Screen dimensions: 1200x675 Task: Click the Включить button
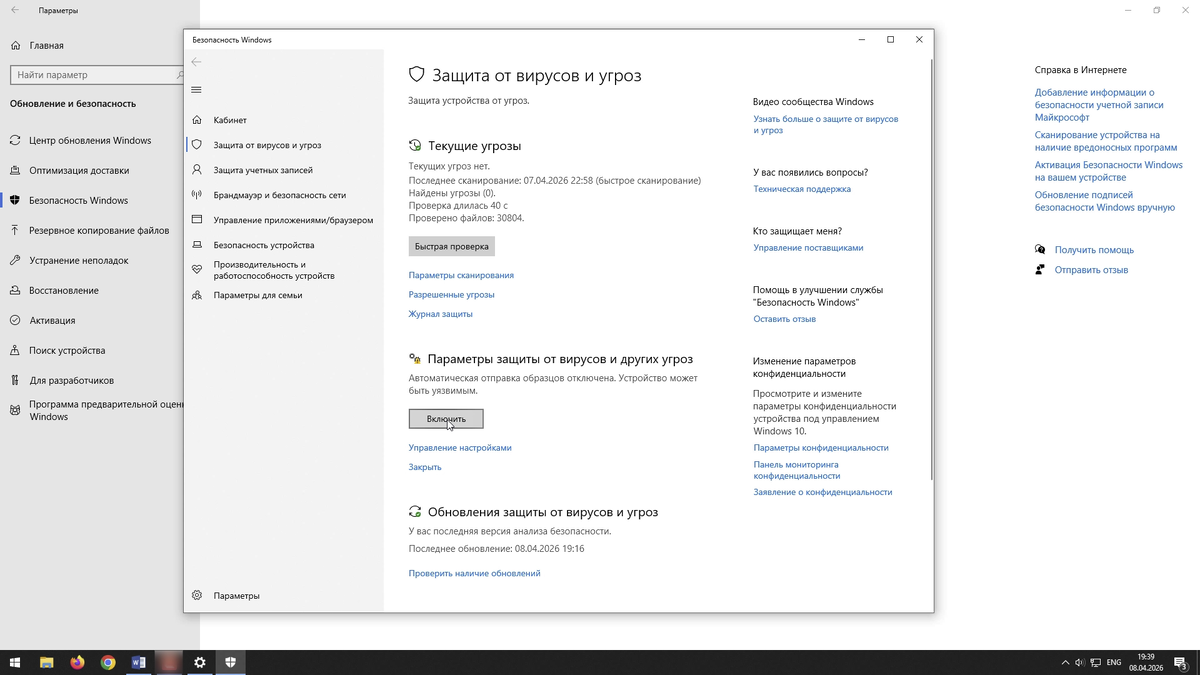click(x=446, y=419)
